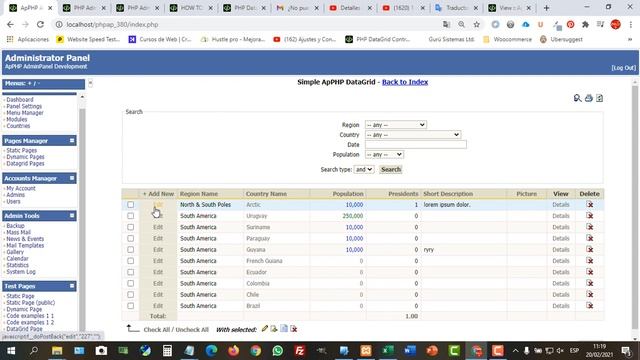Delete the Chile row via red X icon
Viewport: 640px width, 360px height.
pyautogui.click(x=589, y=294)
